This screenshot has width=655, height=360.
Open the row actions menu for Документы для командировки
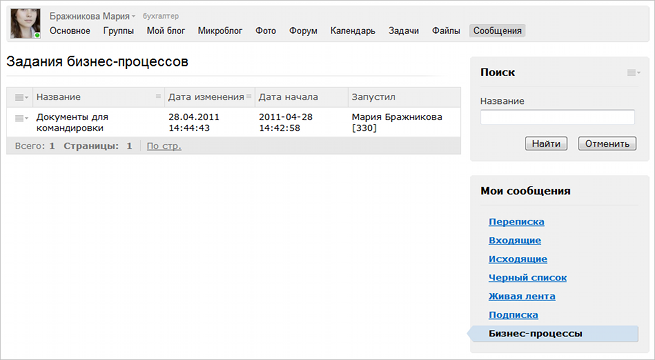(x=21, y=119)
